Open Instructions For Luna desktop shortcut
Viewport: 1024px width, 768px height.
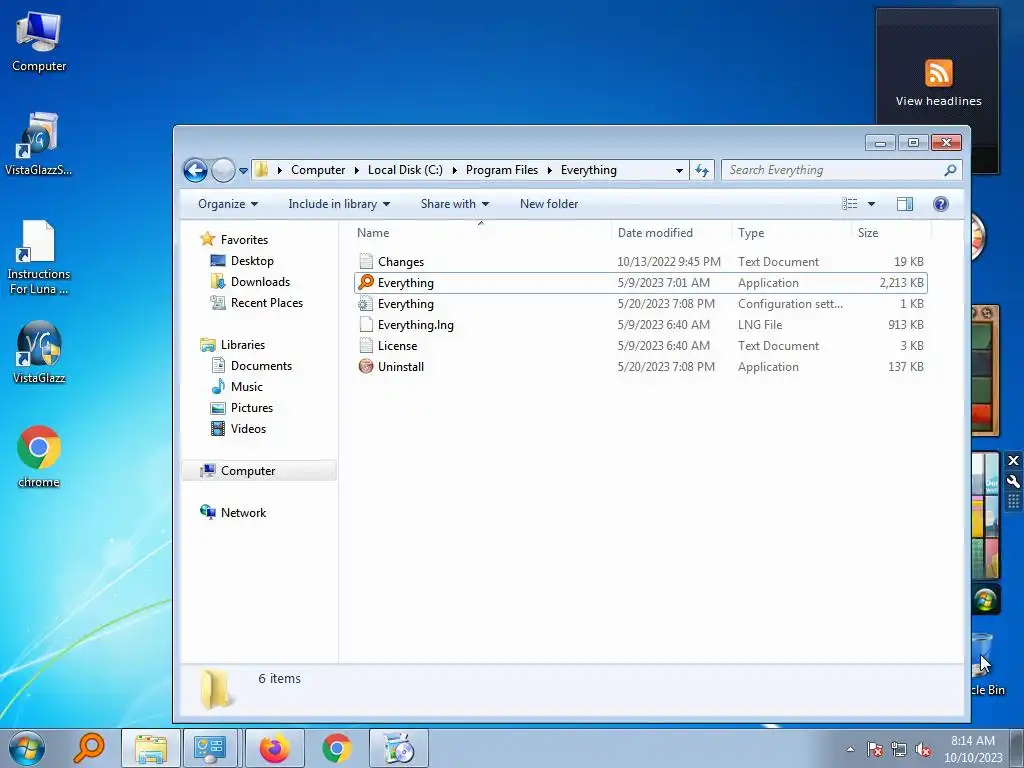point(39,257)
